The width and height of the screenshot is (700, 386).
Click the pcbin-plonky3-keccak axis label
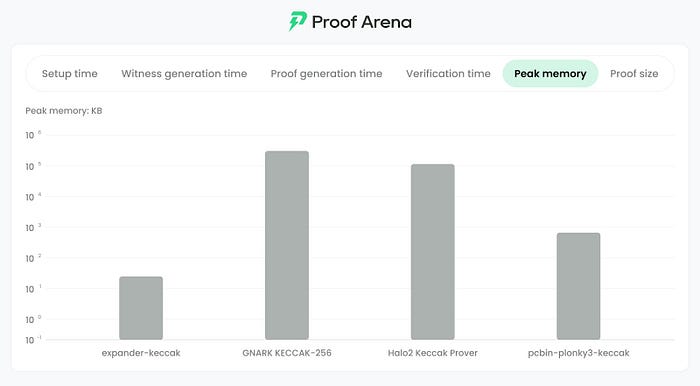coord(579,353)
